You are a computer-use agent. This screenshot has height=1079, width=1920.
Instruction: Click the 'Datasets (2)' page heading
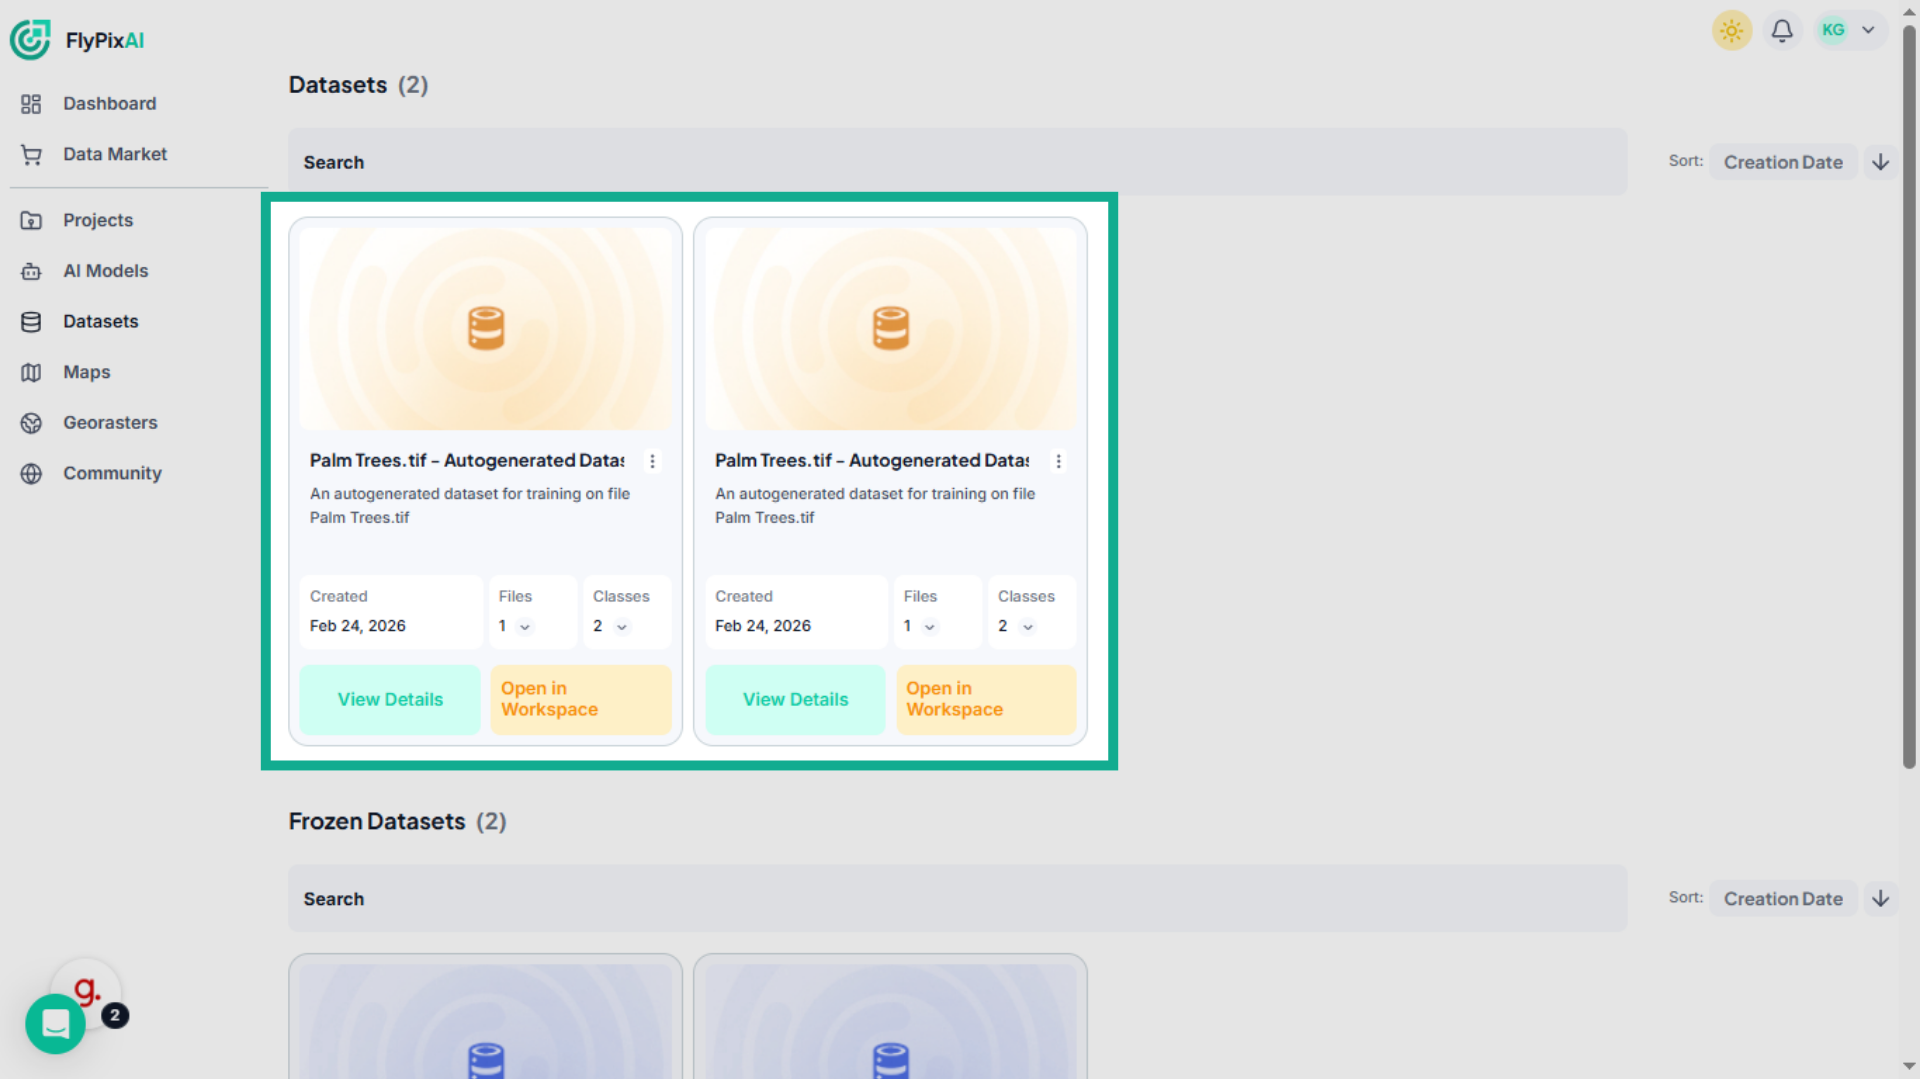pyautogui.click(x=359, y=85)
